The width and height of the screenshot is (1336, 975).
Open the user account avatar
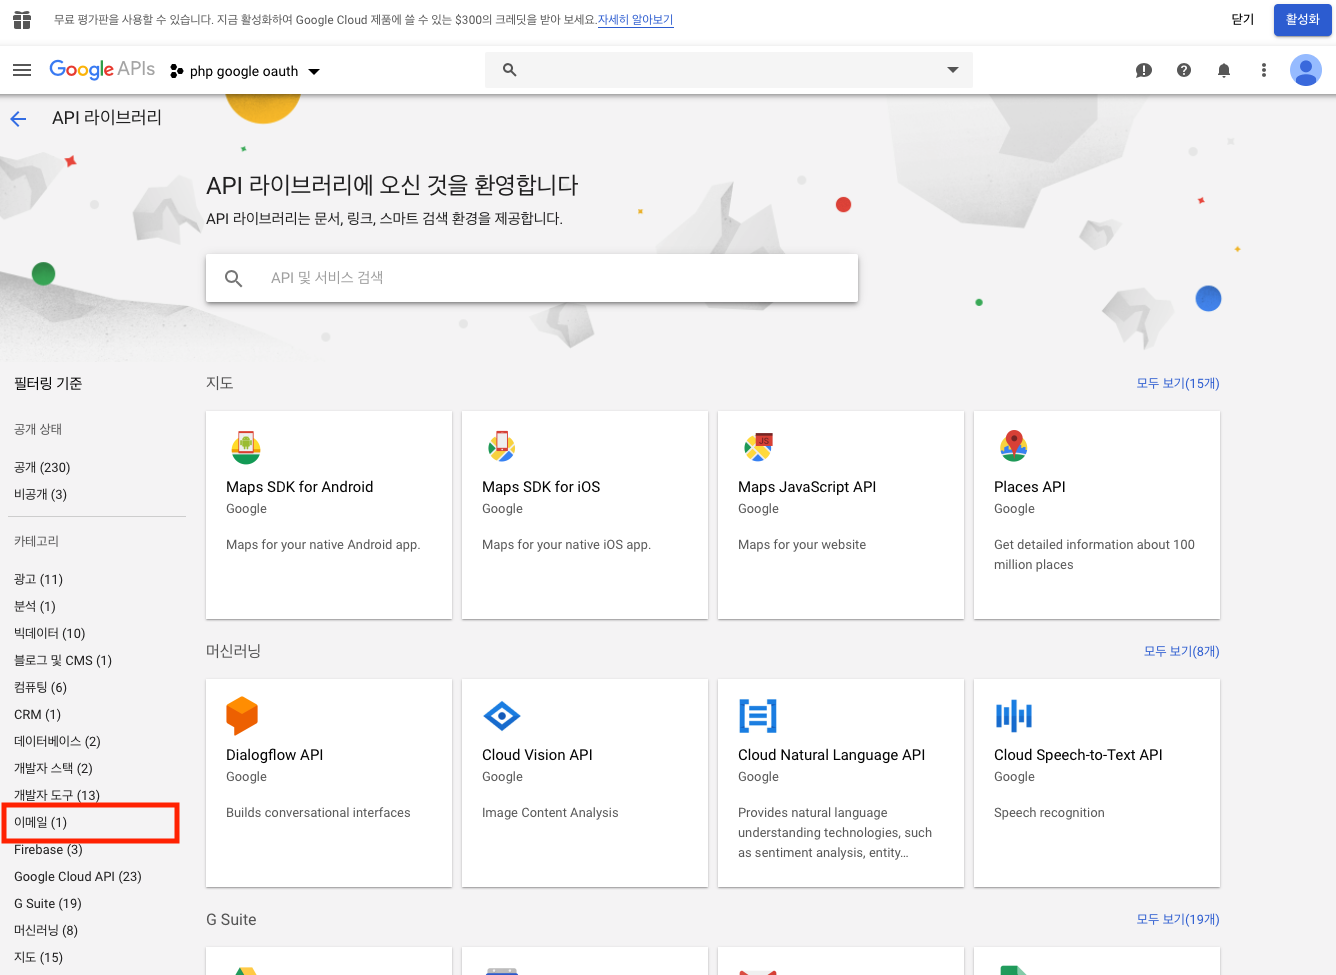tap(1306, 70)
